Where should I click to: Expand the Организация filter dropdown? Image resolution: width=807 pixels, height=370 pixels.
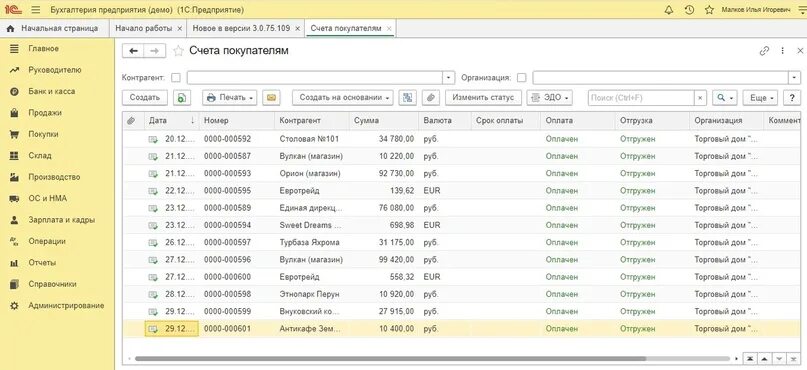click(794, 78)
